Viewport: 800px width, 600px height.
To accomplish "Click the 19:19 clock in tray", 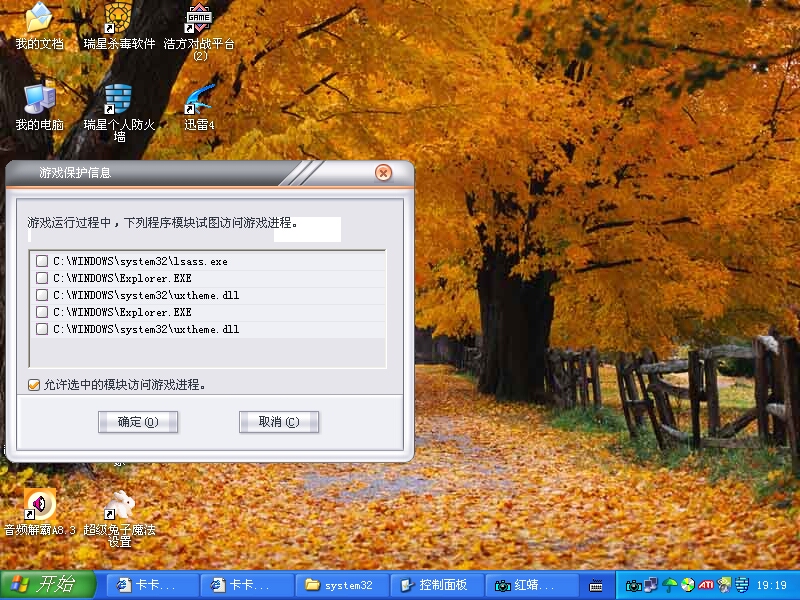I will [x=771, y=585].
